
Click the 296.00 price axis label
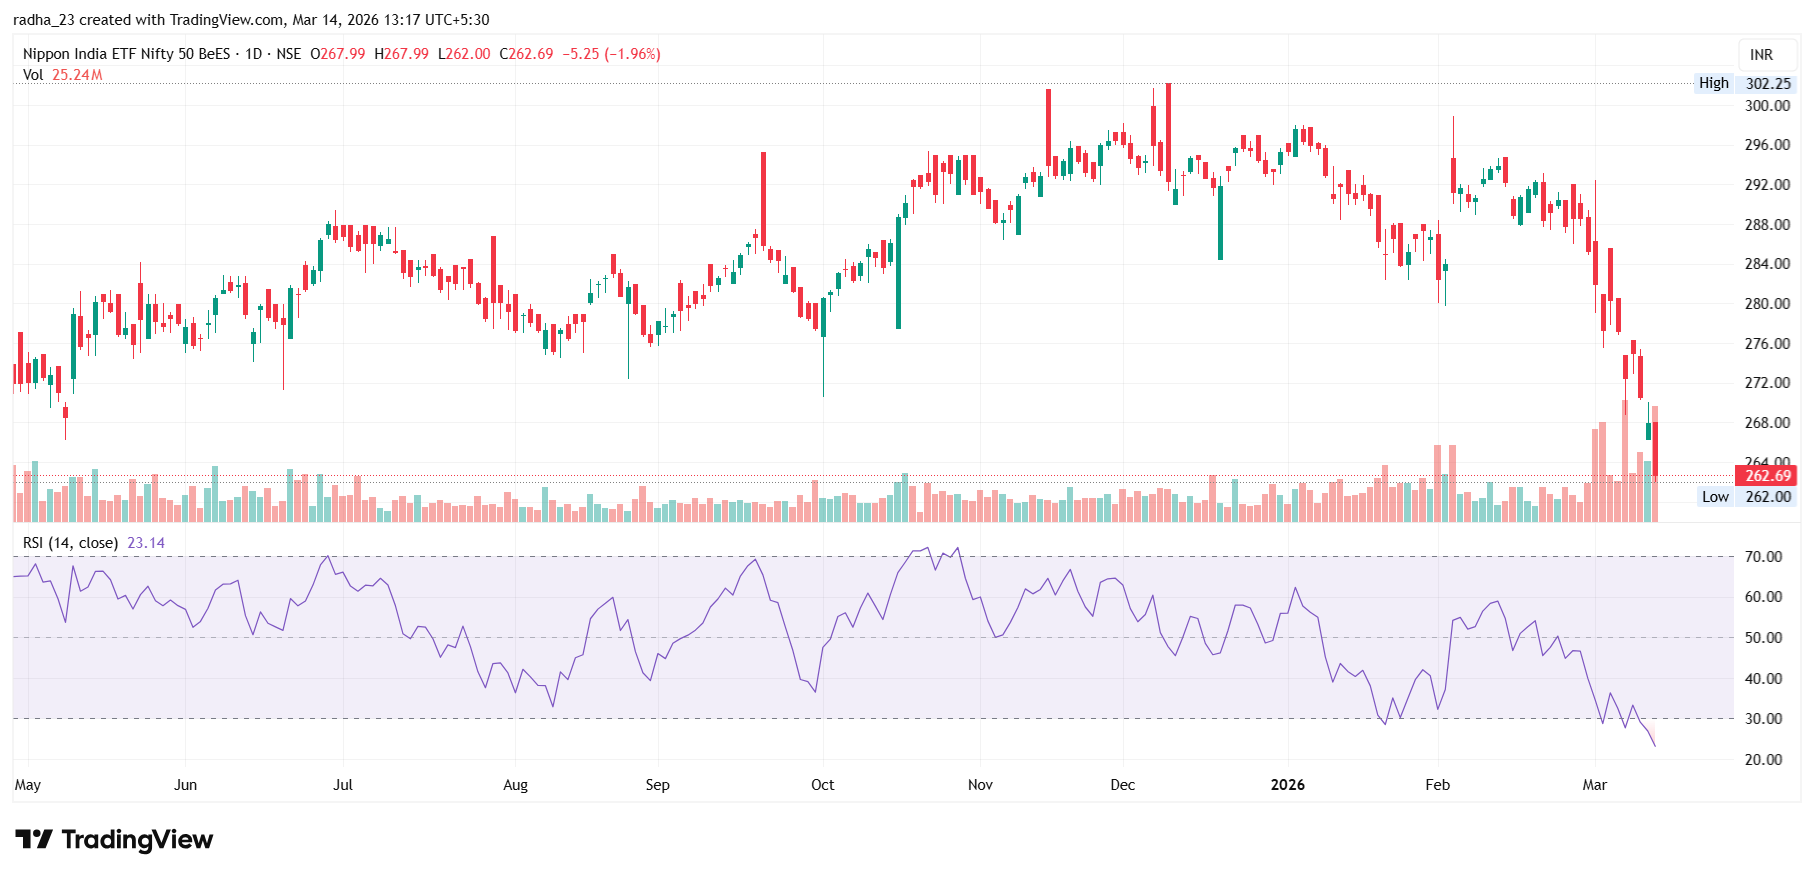coord(1767,145)
